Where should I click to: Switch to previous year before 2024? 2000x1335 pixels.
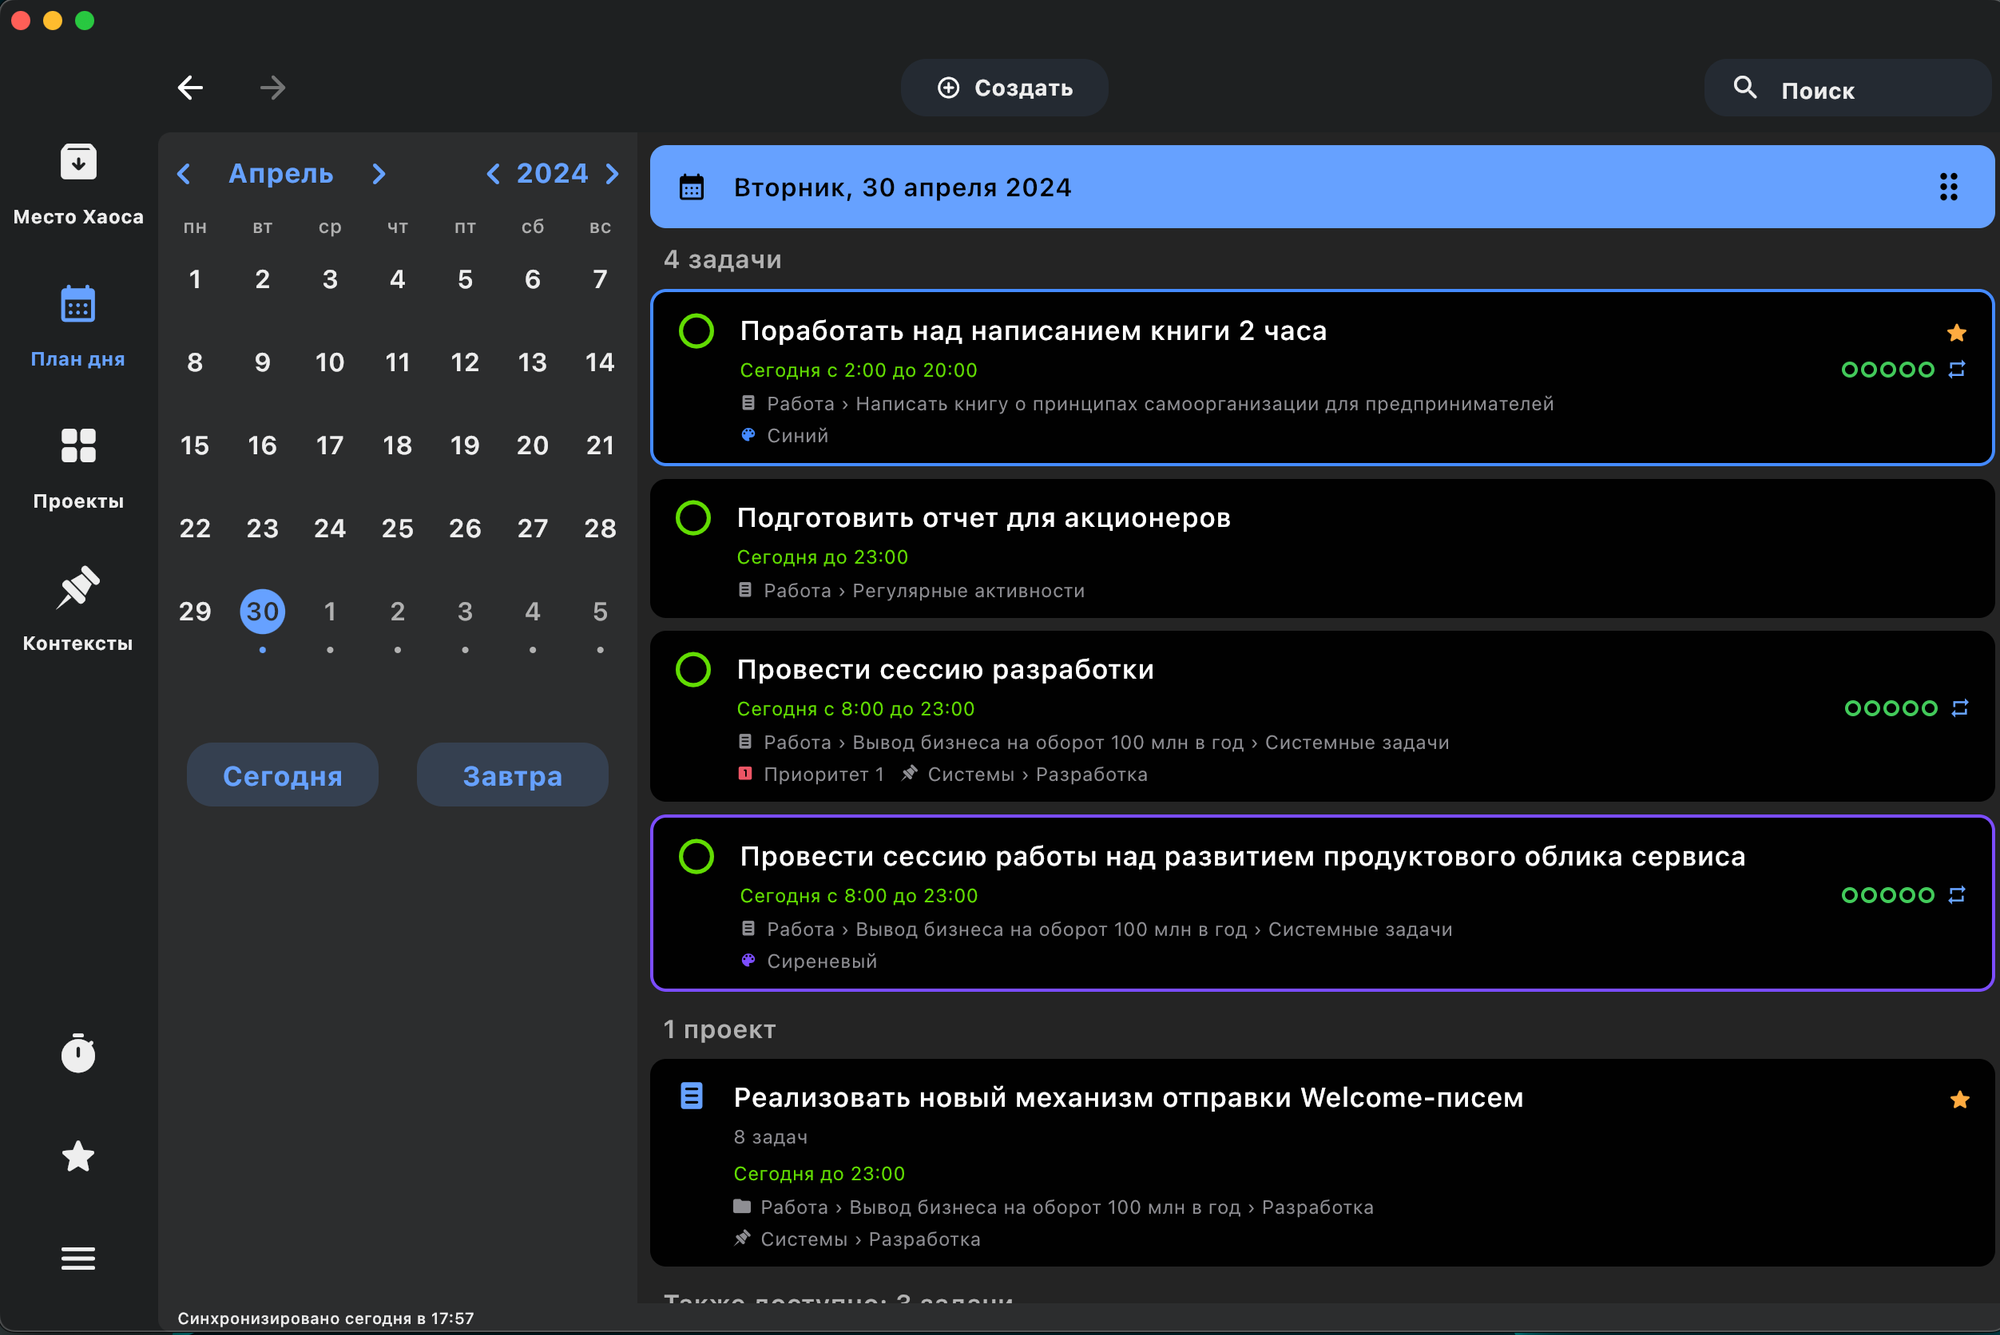(493, 174)
